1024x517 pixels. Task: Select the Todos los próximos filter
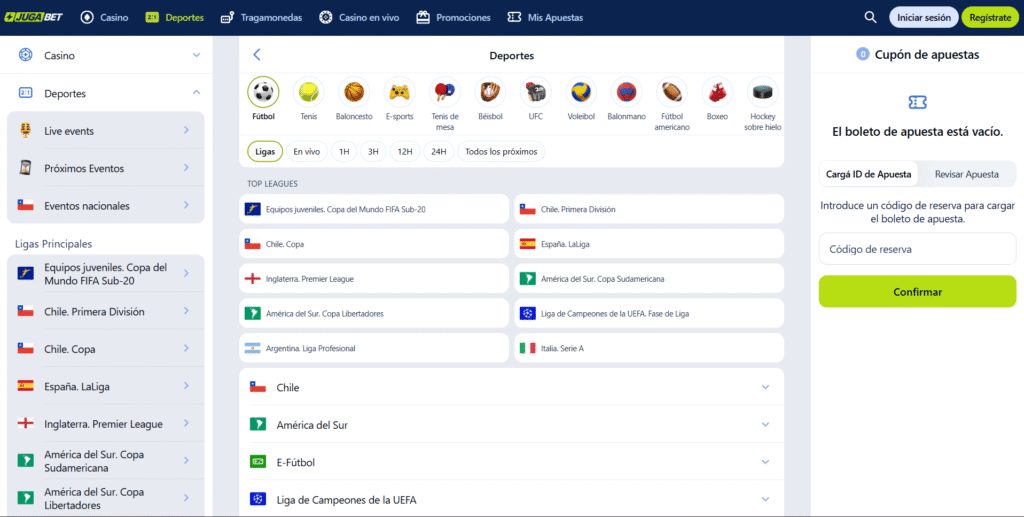[501, 151]
